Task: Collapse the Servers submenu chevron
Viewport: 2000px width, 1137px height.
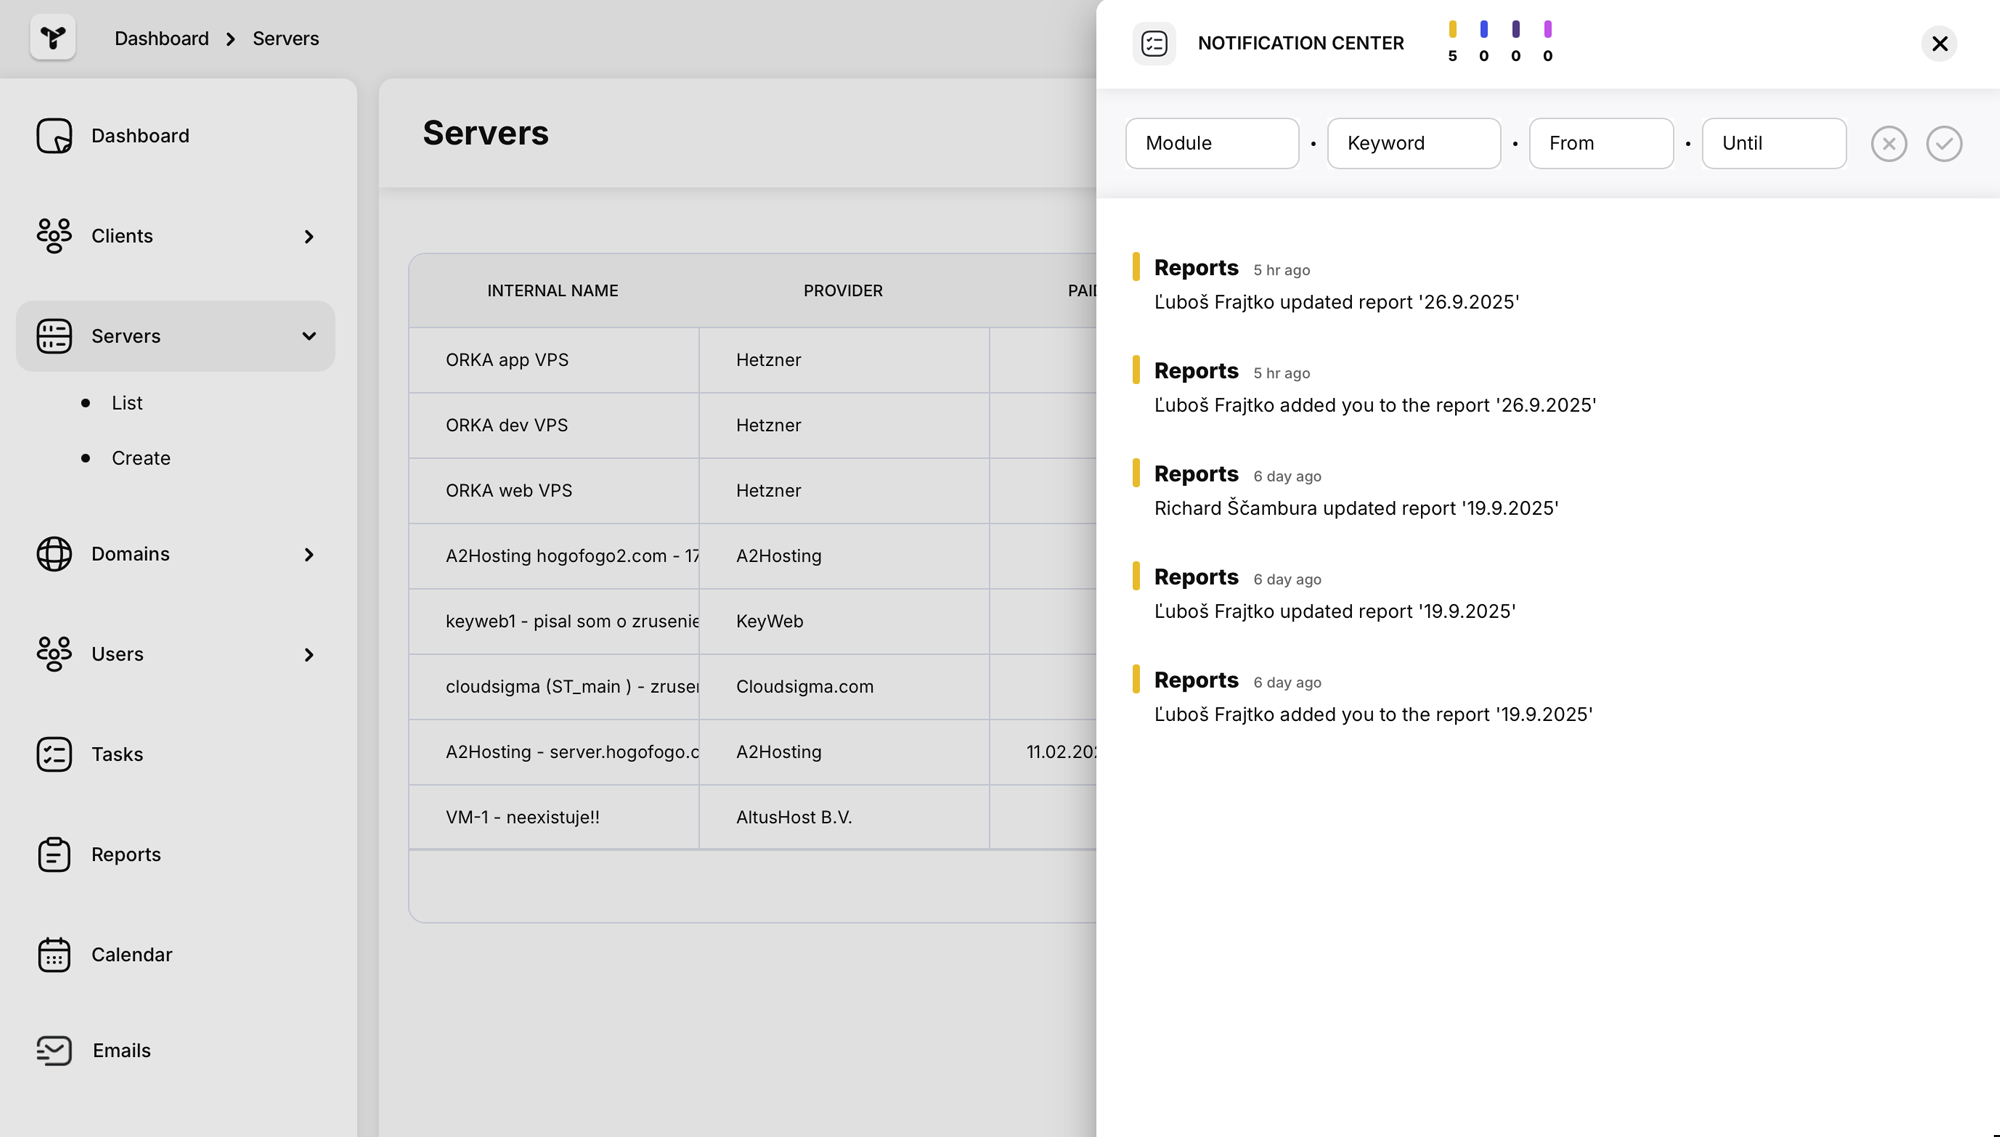Action: [x=309, y=337]
